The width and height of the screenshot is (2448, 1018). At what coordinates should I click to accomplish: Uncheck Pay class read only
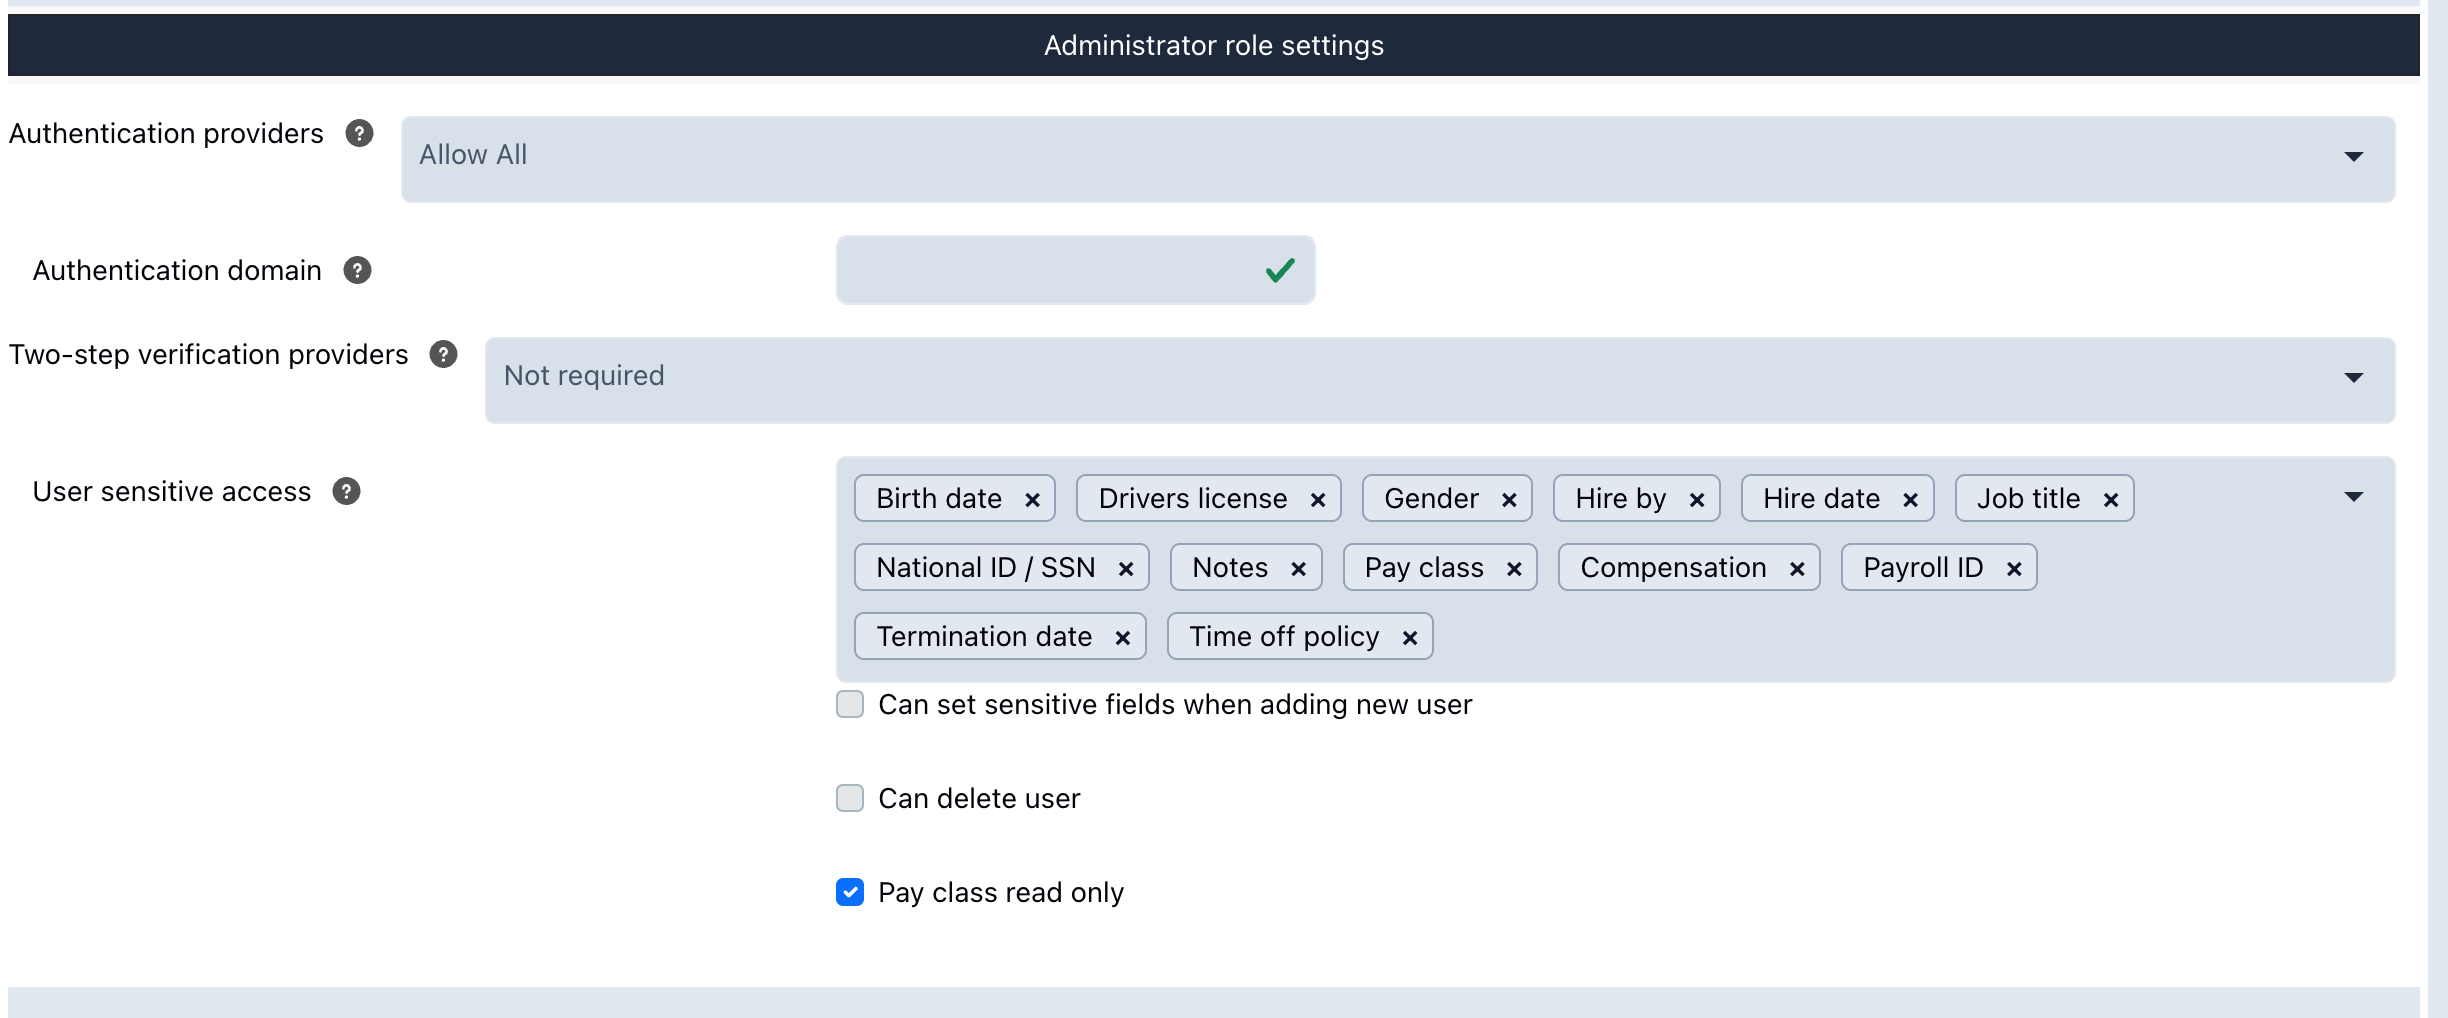click(850, 892)
